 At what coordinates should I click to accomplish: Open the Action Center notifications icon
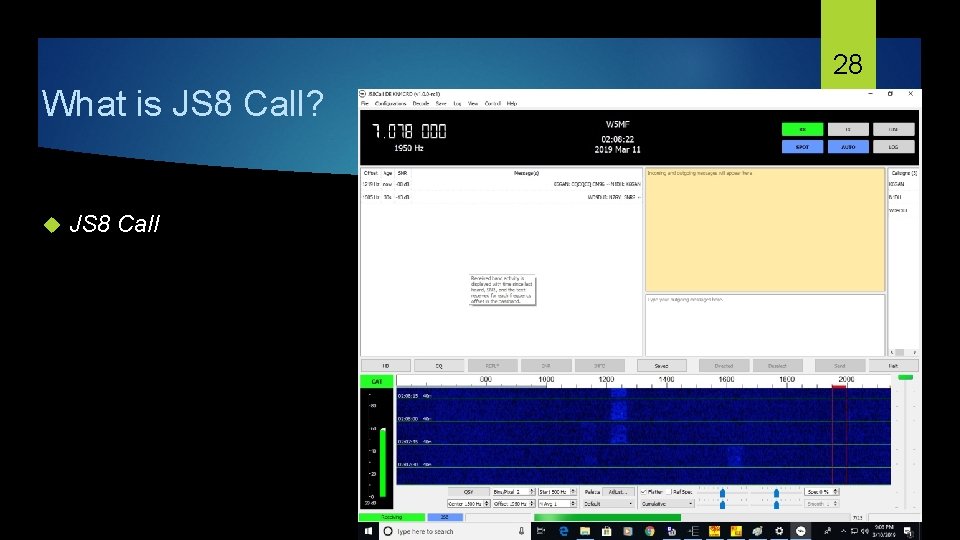click(x=908, y=531)
